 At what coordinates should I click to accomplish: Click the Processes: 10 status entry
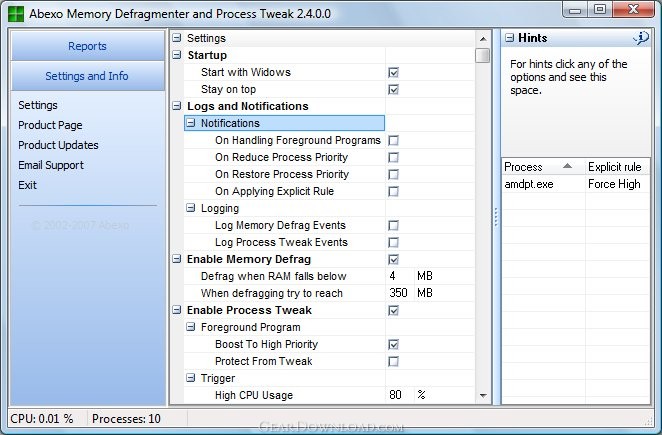coord(126,419)
